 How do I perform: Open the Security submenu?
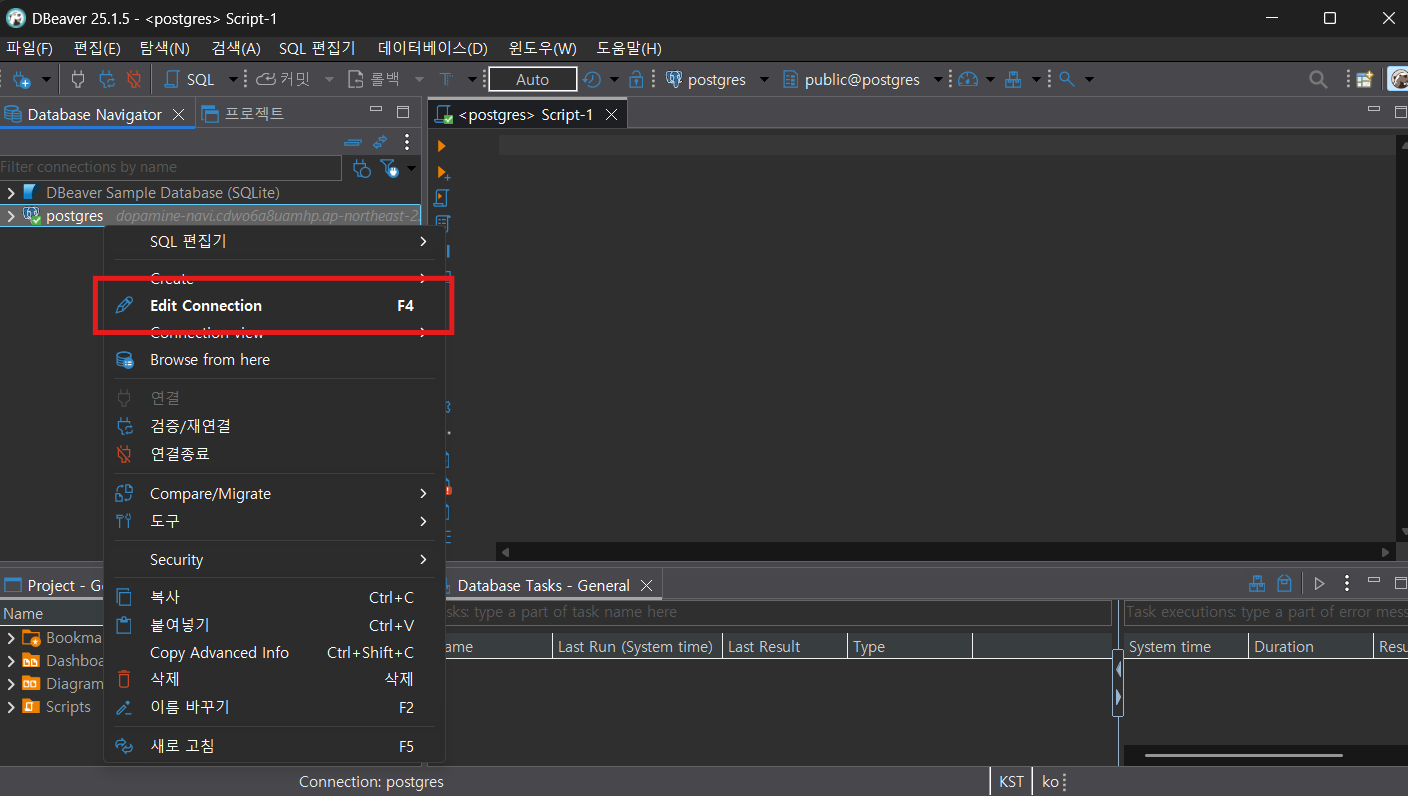(x=274, y=560)
